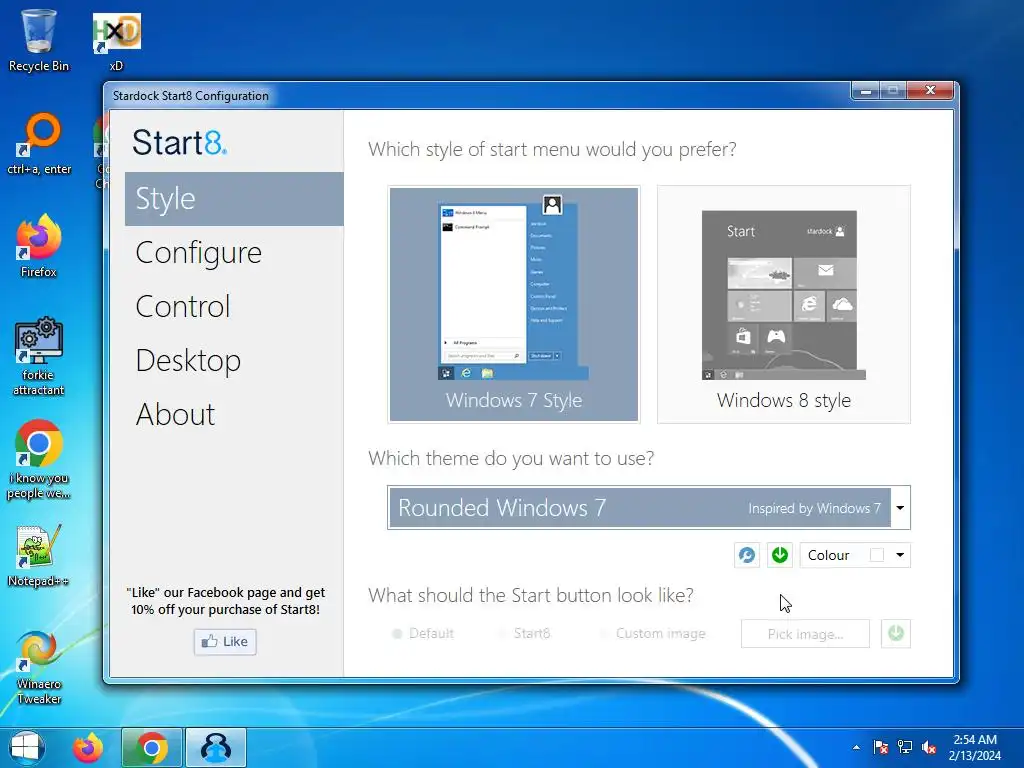Select the Notepad++ desktop shortcut
The width and height of the screenshot is (1024, 768).
tap(39, 555)
